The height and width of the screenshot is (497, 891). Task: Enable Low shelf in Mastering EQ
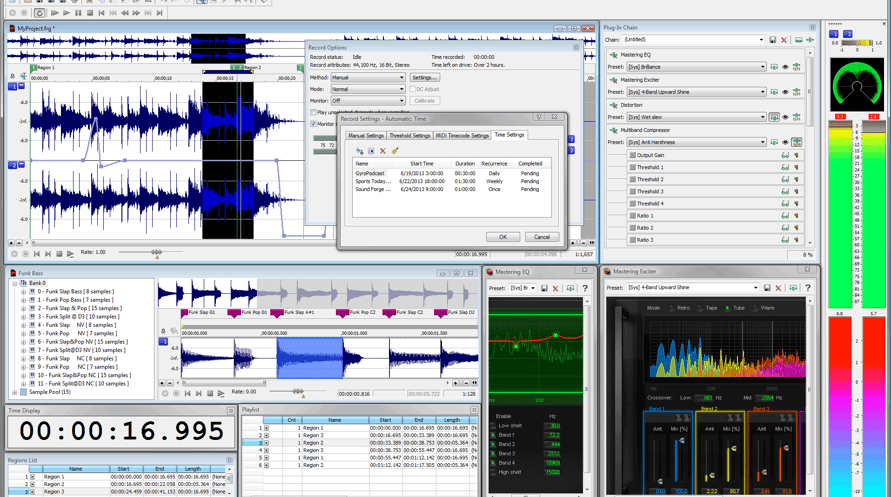(x=493, y=425)
